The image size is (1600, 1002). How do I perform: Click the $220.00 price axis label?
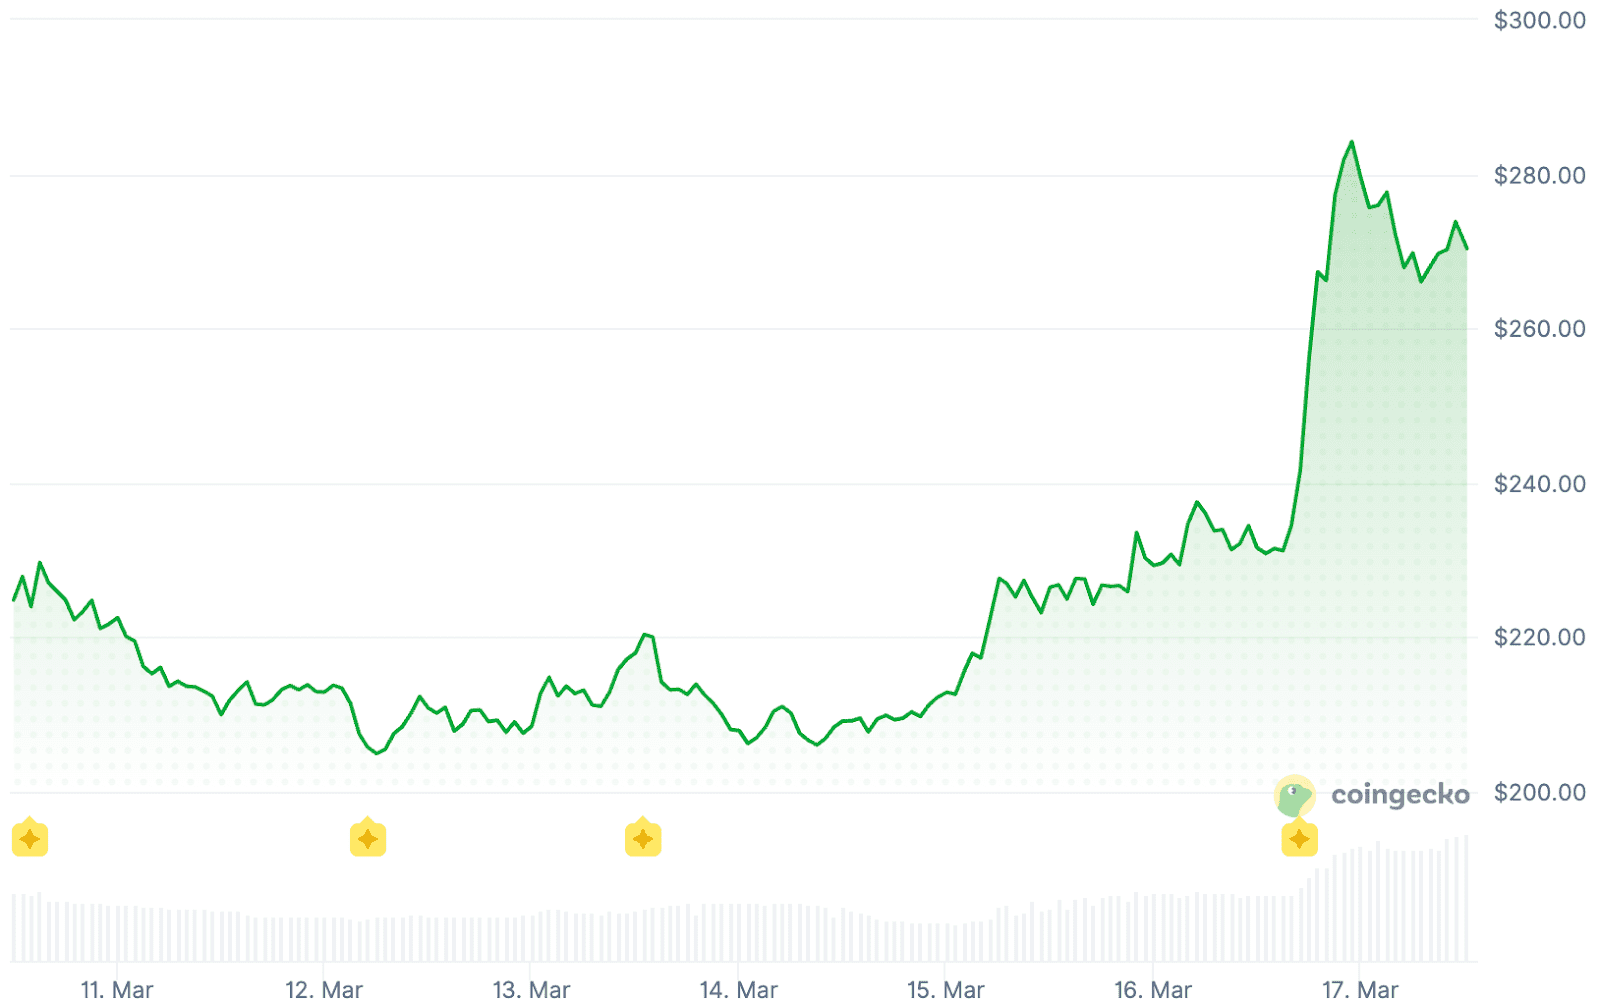click(x=1539, y=637)
